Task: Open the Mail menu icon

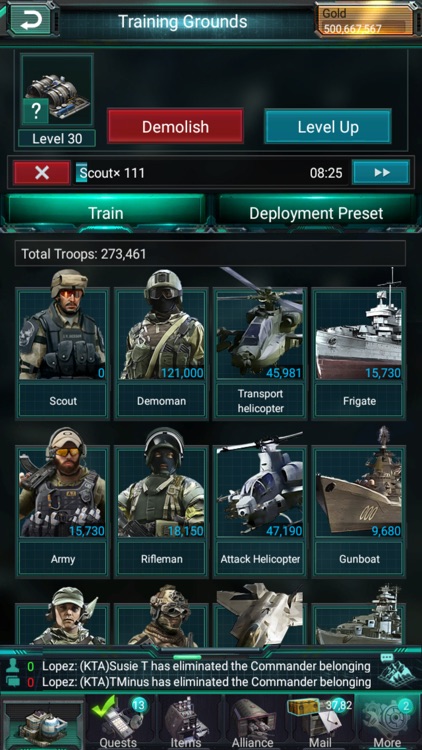Action: coord(320,722)
